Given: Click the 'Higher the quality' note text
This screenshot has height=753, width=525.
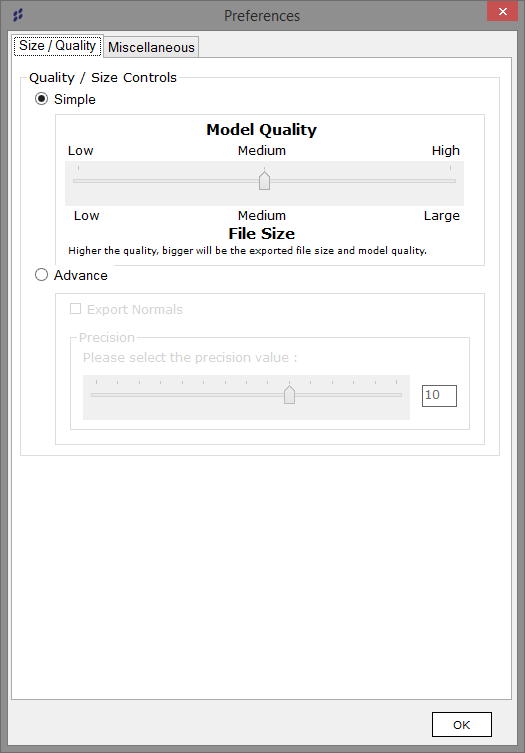Looking at the screenshot, I should (247, 251).
